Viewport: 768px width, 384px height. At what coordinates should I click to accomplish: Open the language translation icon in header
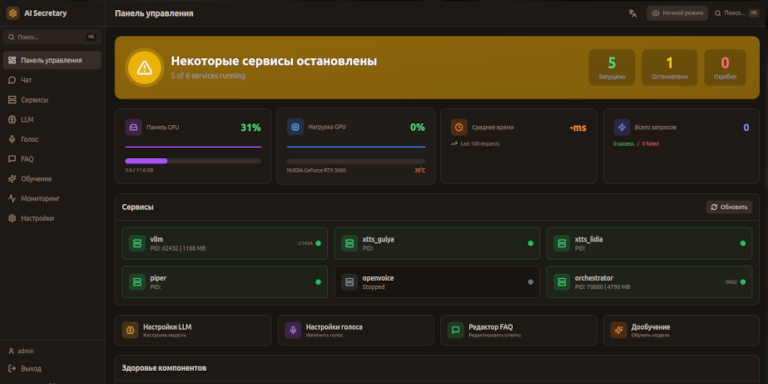pyautogui.click(x=632, y=13)
